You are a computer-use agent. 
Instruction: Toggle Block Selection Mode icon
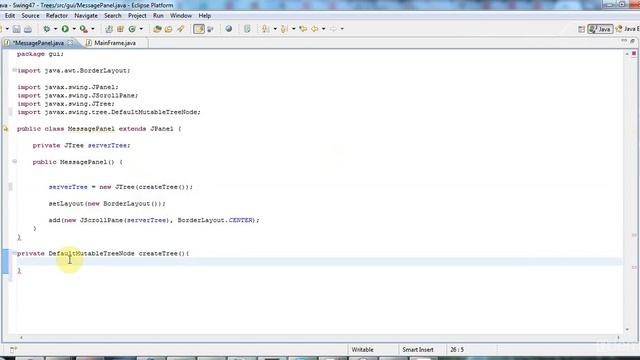coord(211,29)
